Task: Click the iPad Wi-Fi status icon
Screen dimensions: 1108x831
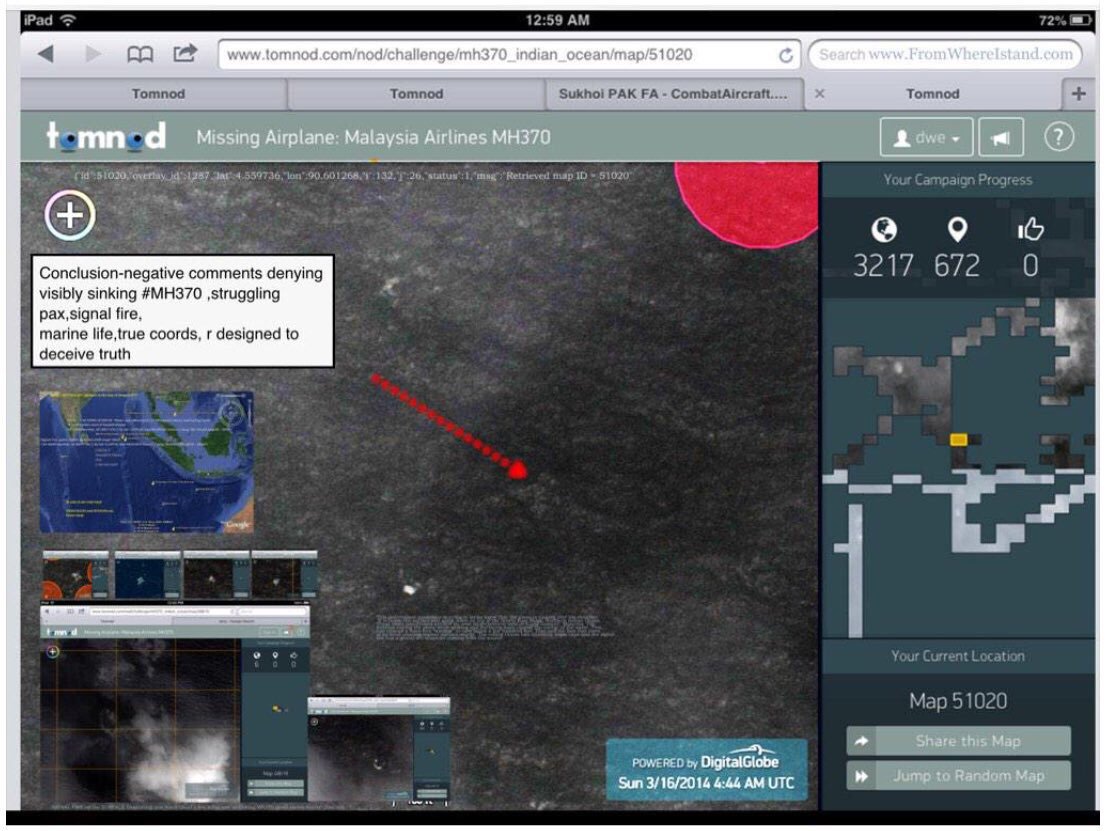Action: click(68, 20)
